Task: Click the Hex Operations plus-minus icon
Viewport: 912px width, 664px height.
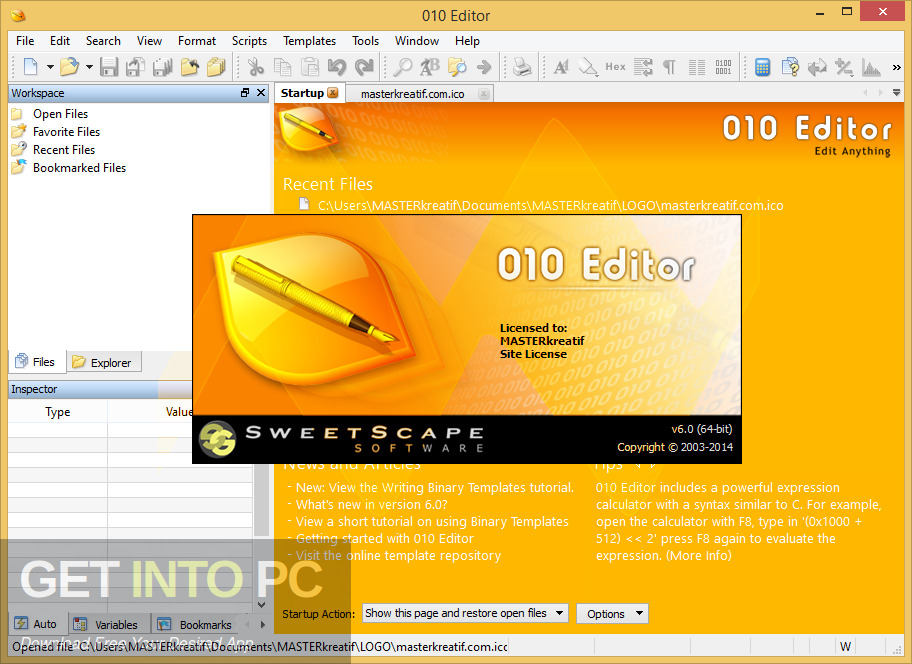Action: click(x=844, y=67)
